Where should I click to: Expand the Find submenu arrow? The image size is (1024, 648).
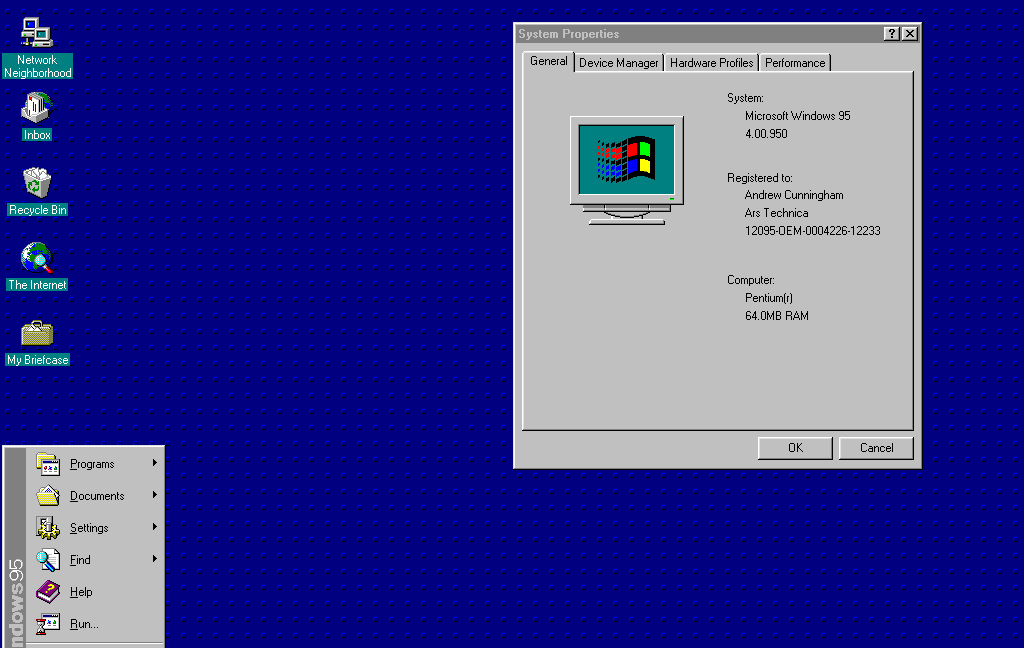click(155, 559)
